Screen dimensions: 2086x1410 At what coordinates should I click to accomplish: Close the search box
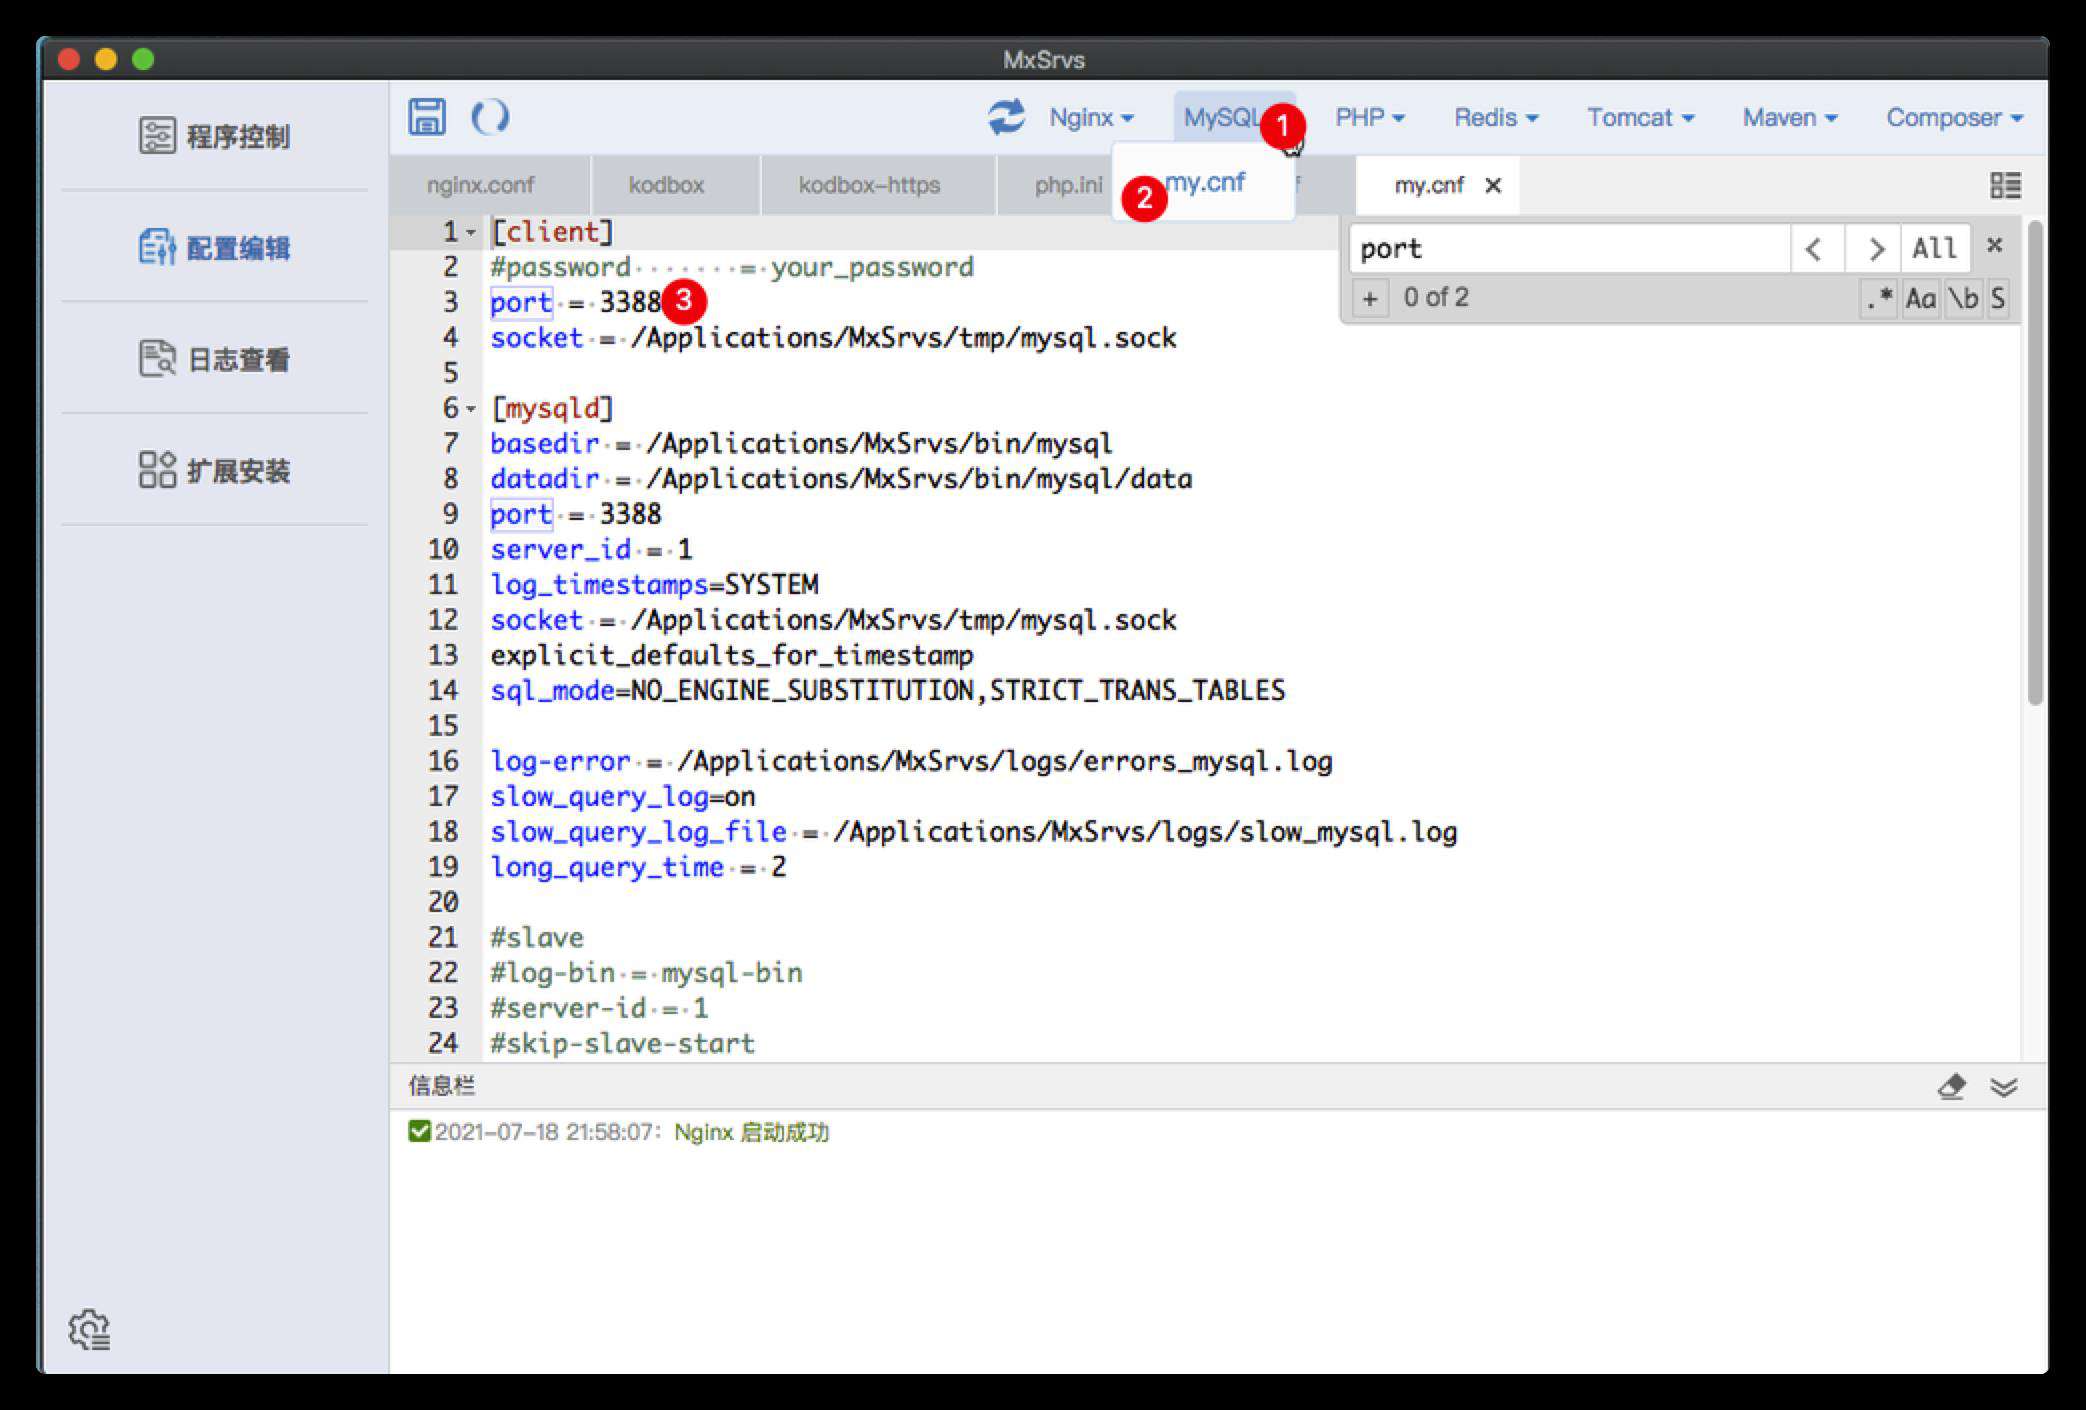1994,245
